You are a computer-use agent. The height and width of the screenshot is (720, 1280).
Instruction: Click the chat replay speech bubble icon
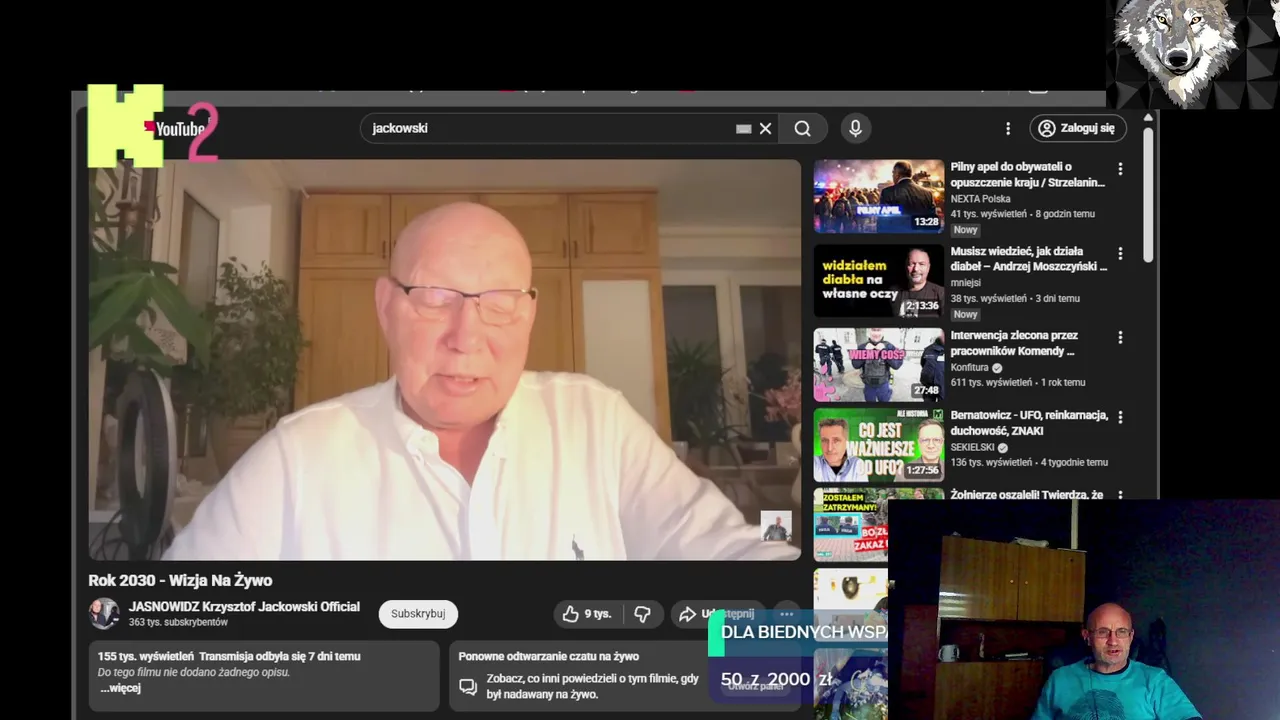467,686
